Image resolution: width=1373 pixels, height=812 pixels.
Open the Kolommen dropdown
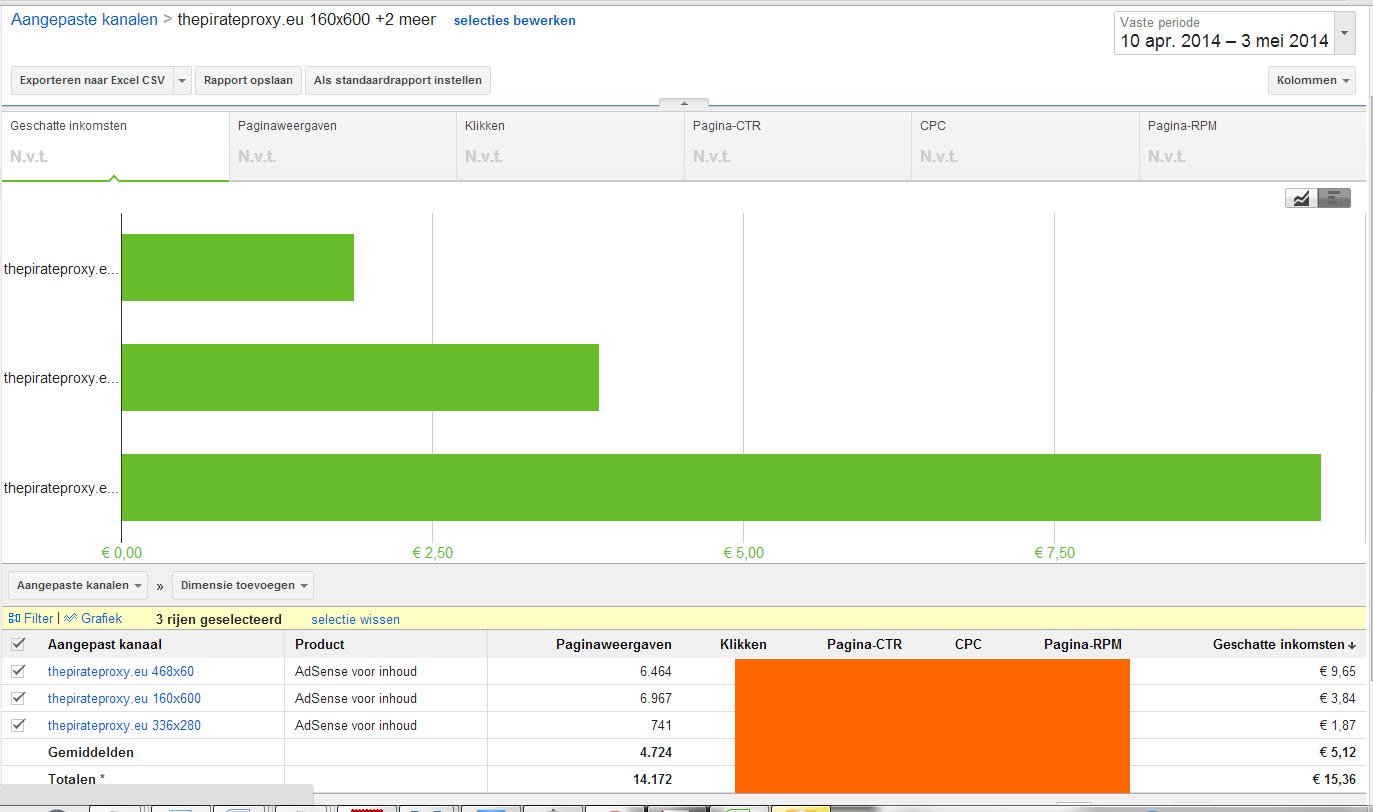1312,80
